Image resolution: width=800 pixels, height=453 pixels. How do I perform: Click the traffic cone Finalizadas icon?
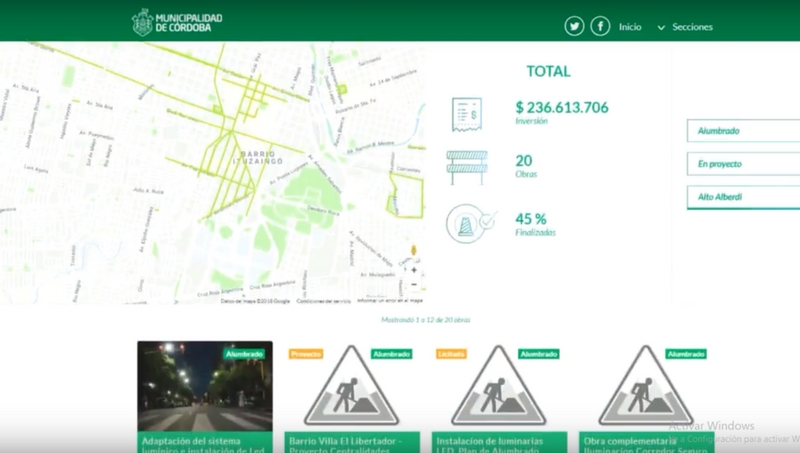[466, 224]
